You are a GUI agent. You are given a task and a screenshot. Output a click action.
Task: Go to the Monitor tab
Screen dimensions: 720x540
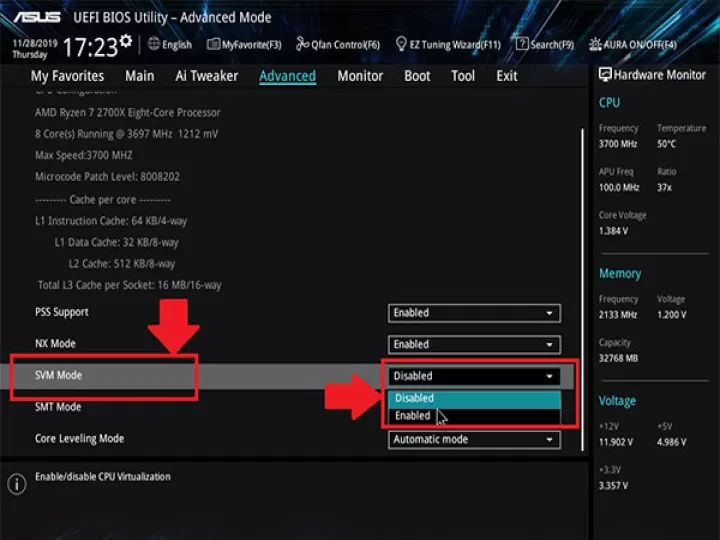[x=360, y=76]
